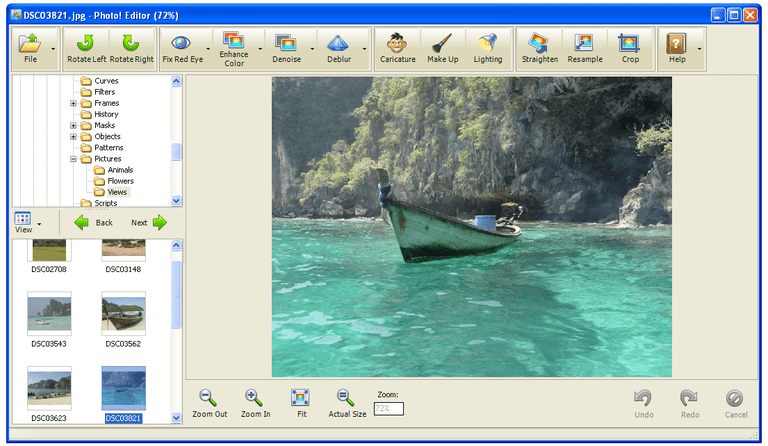768x446 pixels.
Task: Select the Scripts folder
Action: tap(99, 203)
